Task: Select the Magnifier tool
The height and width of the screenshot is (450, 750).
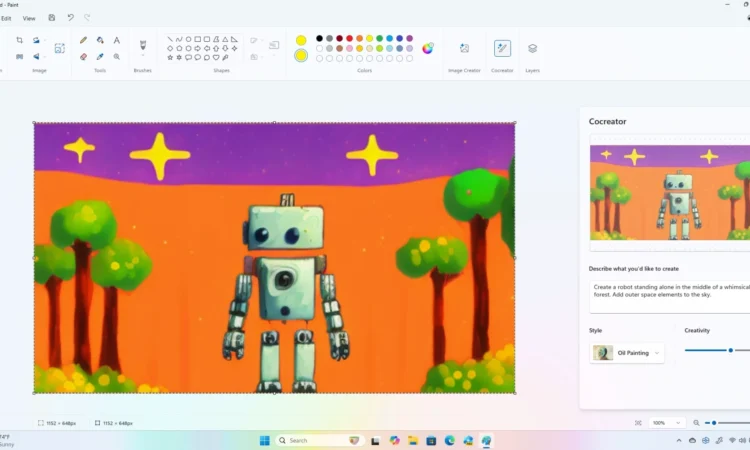Action: tap(117, 56)
